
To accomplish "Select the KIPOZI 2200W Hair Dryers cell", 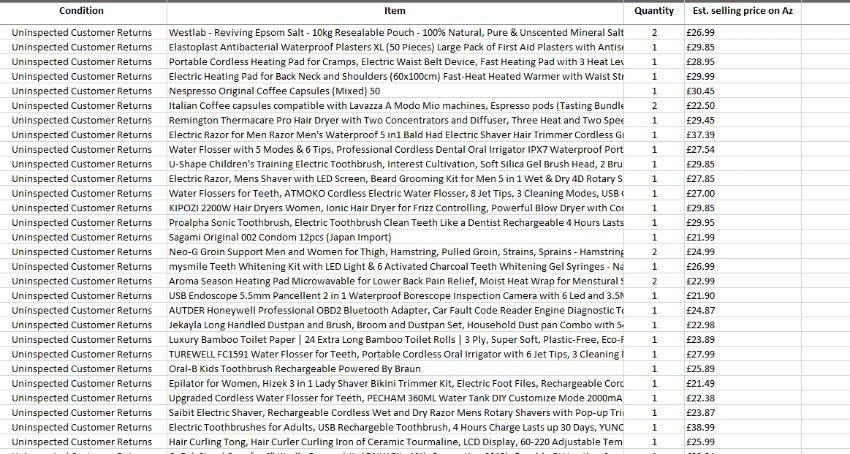I will pyautogui.click(x=395, y=208).
